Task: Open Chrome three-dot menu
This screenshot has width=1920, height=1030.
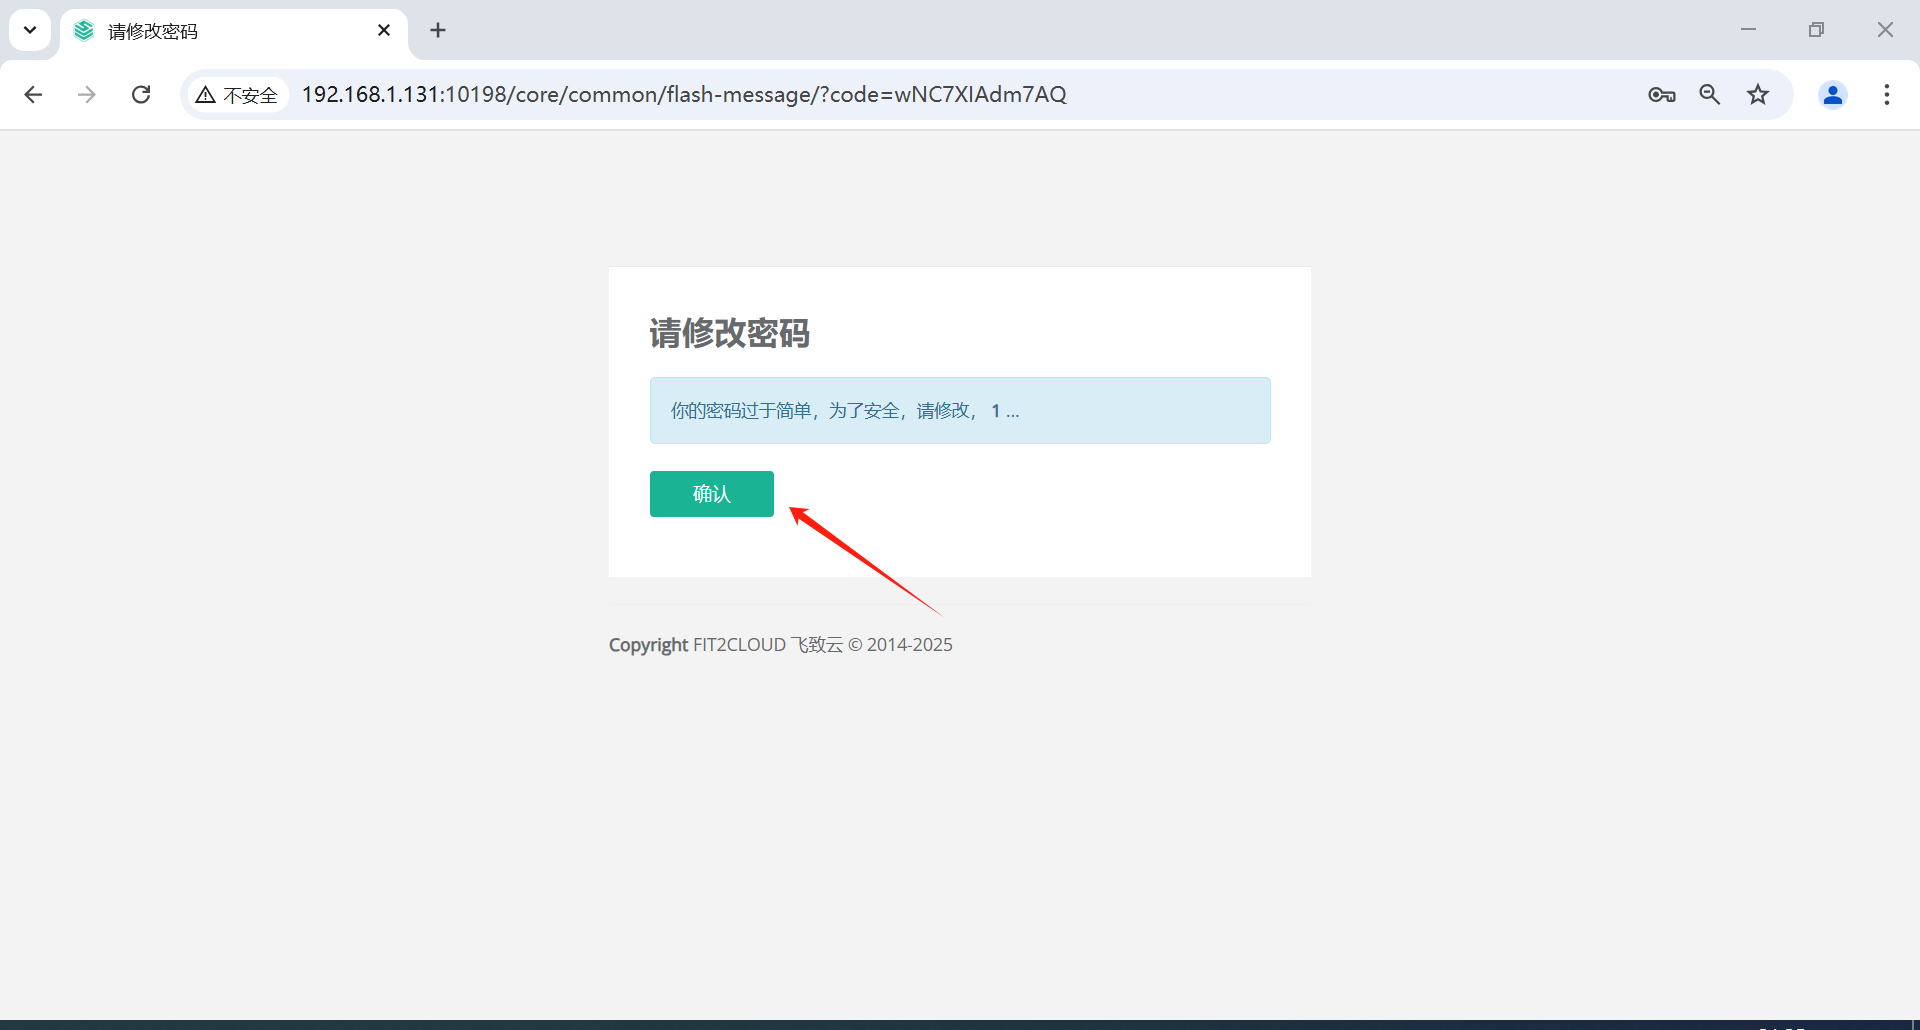Action: [1887, 94]
